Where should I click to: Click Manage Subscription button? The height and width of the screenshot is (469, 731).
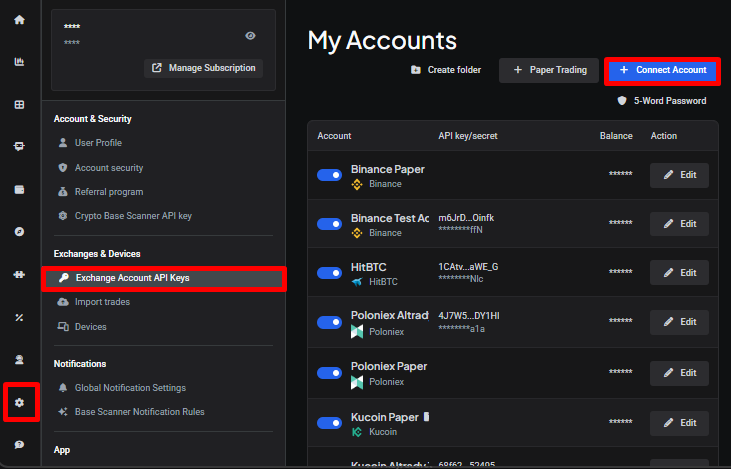tap(203, 68)
